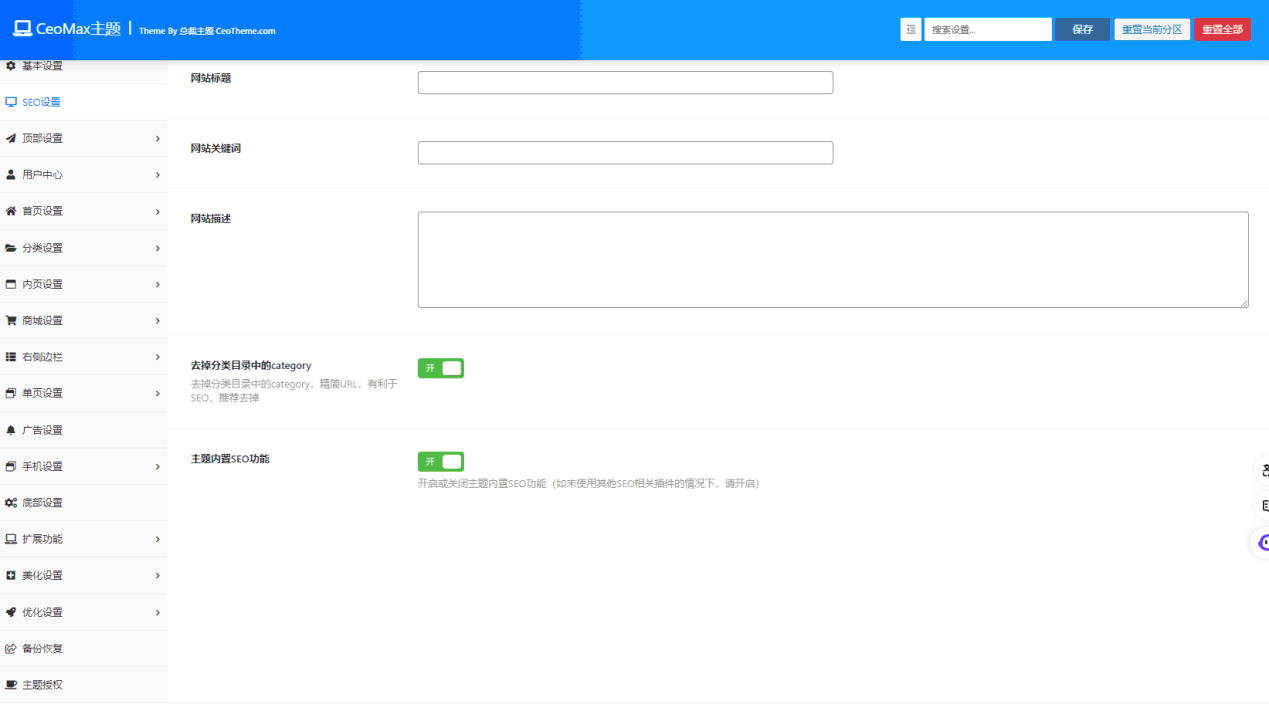Click the bell icon for 广告设置
Image resolution: width=1269 pixels, height=711 pixels.
11,430
